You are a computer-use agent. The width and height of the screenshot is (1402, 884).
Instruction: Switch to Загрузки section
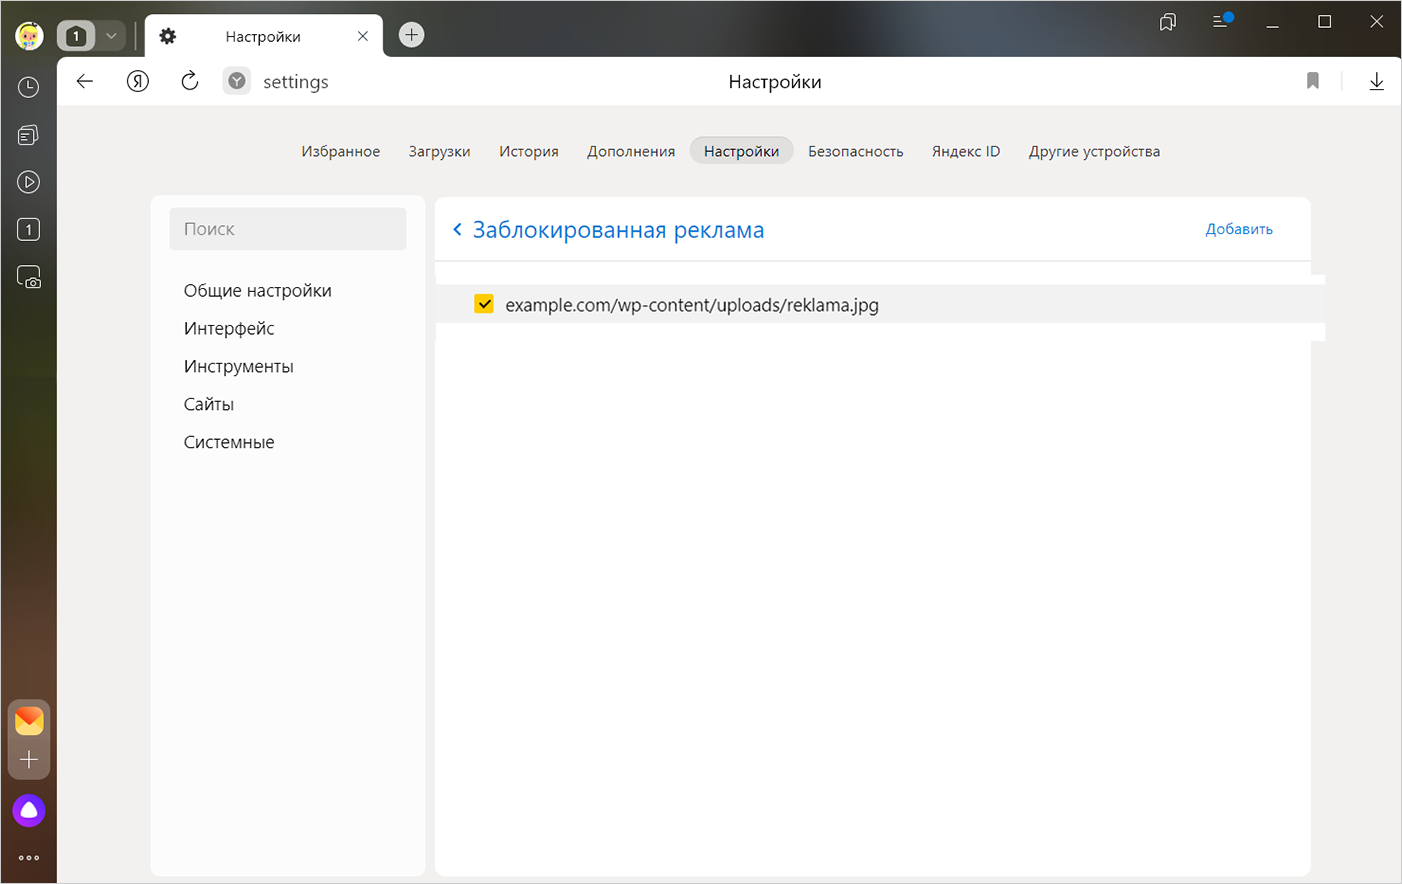439,151
